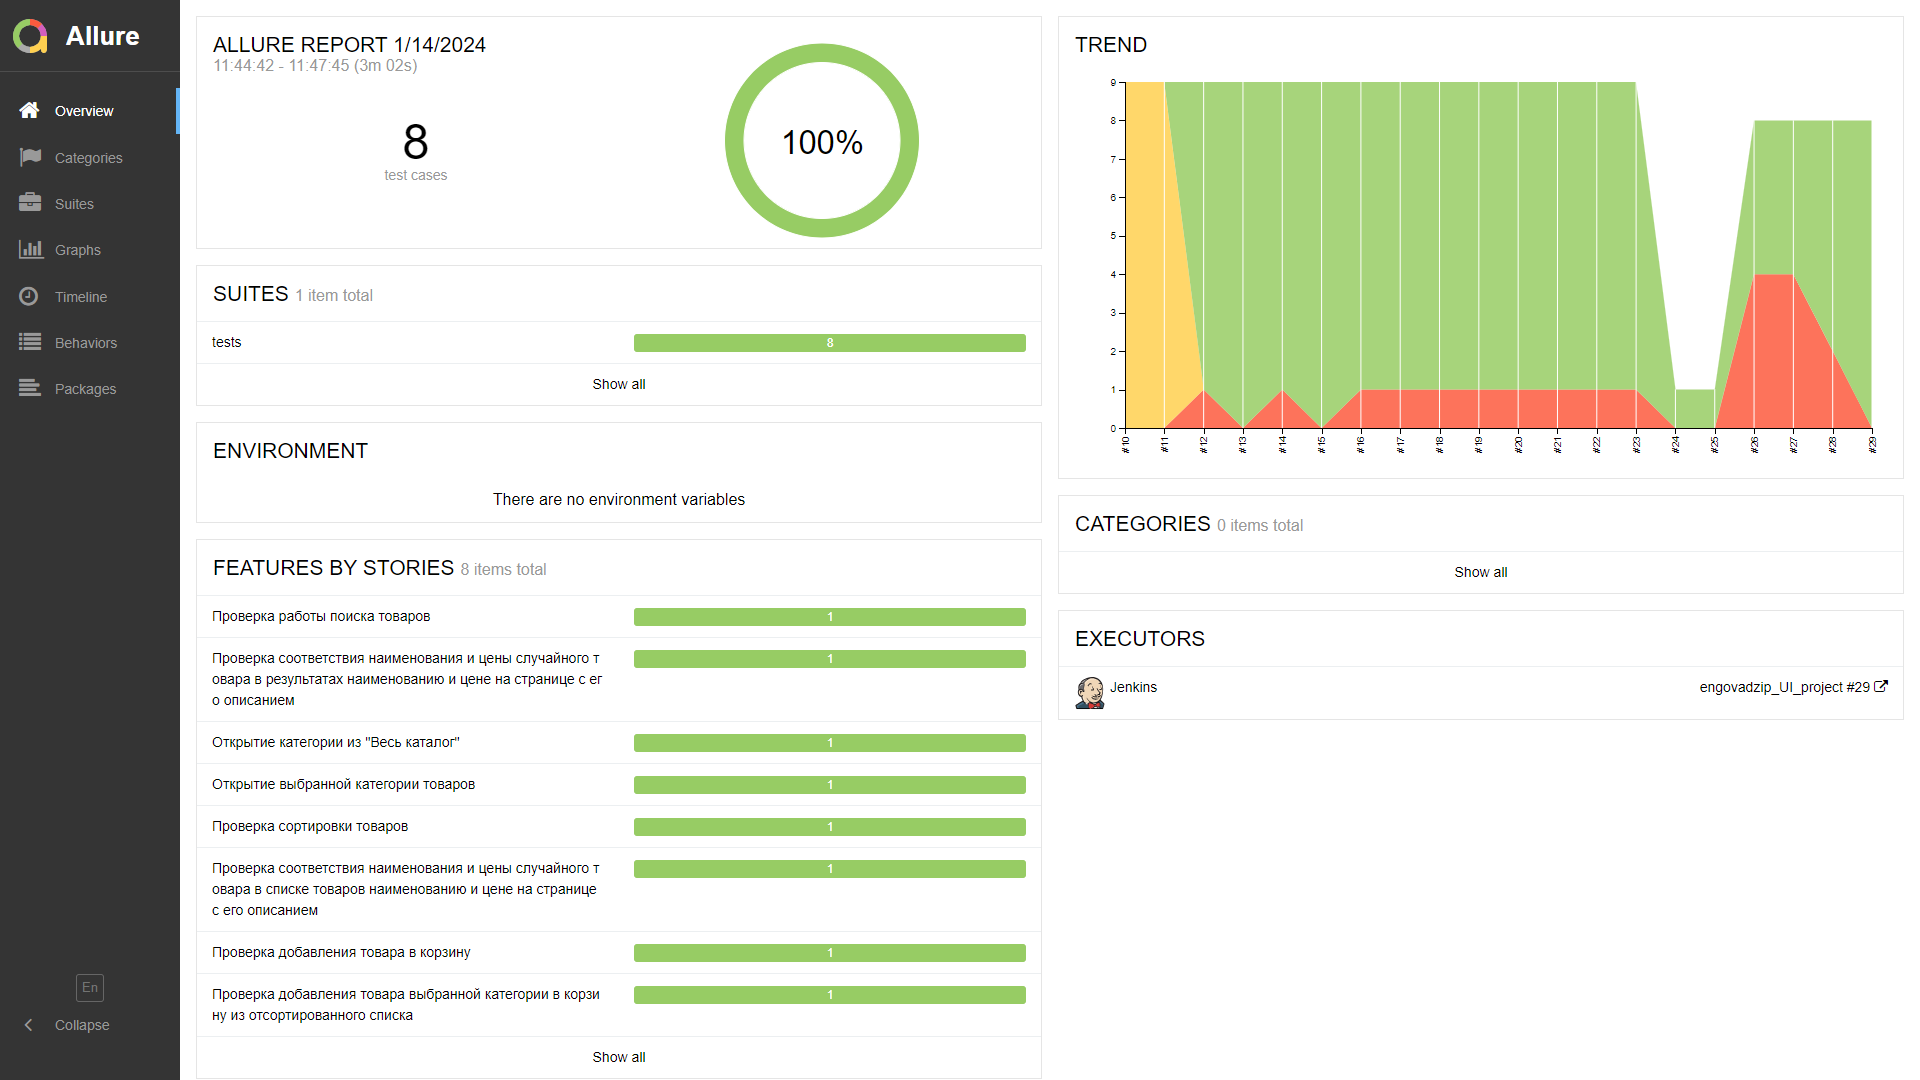
Task: Show all suites
Action: [618, 384]
